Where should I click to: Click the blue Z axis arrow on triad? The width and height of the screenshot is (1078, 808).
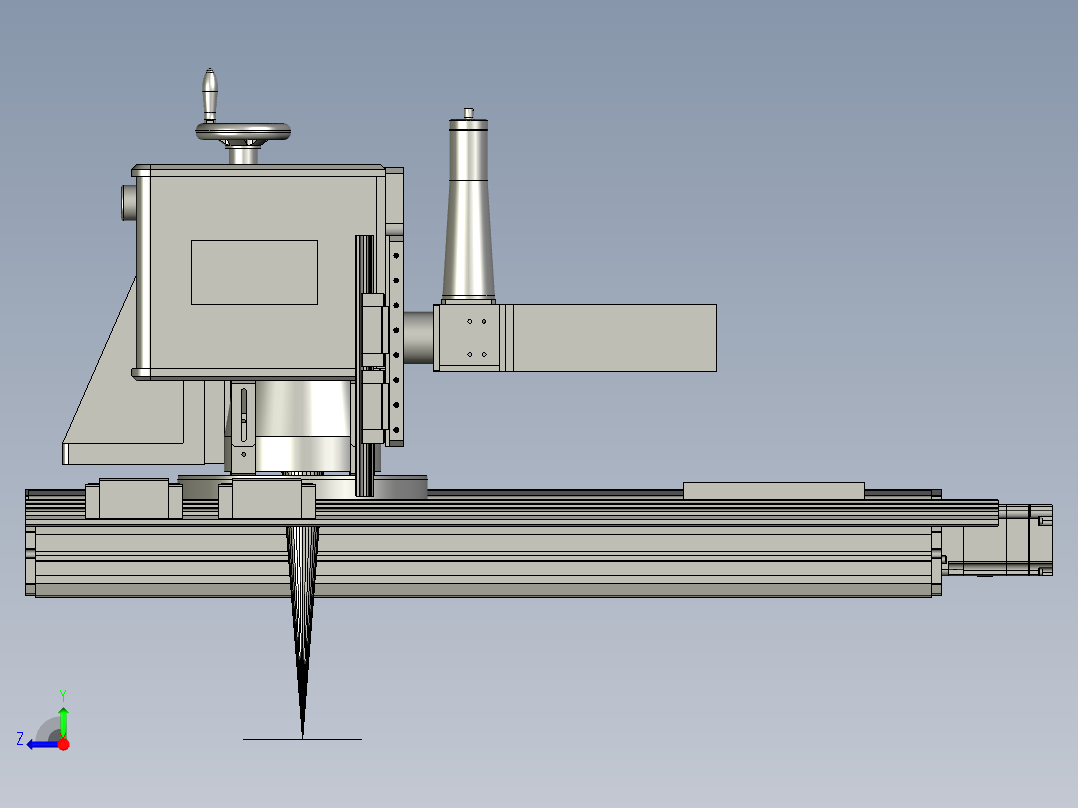click(41, 745)
